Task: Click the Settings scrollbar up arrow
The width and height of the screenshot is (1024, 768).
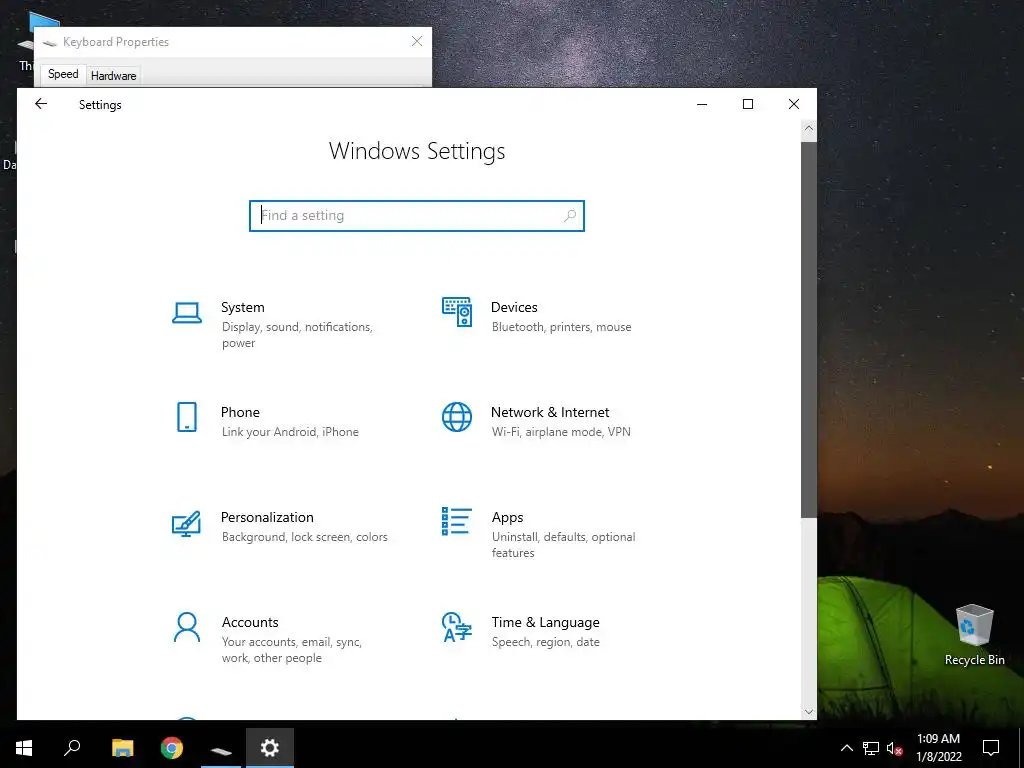Action: [x=808, y=129]
